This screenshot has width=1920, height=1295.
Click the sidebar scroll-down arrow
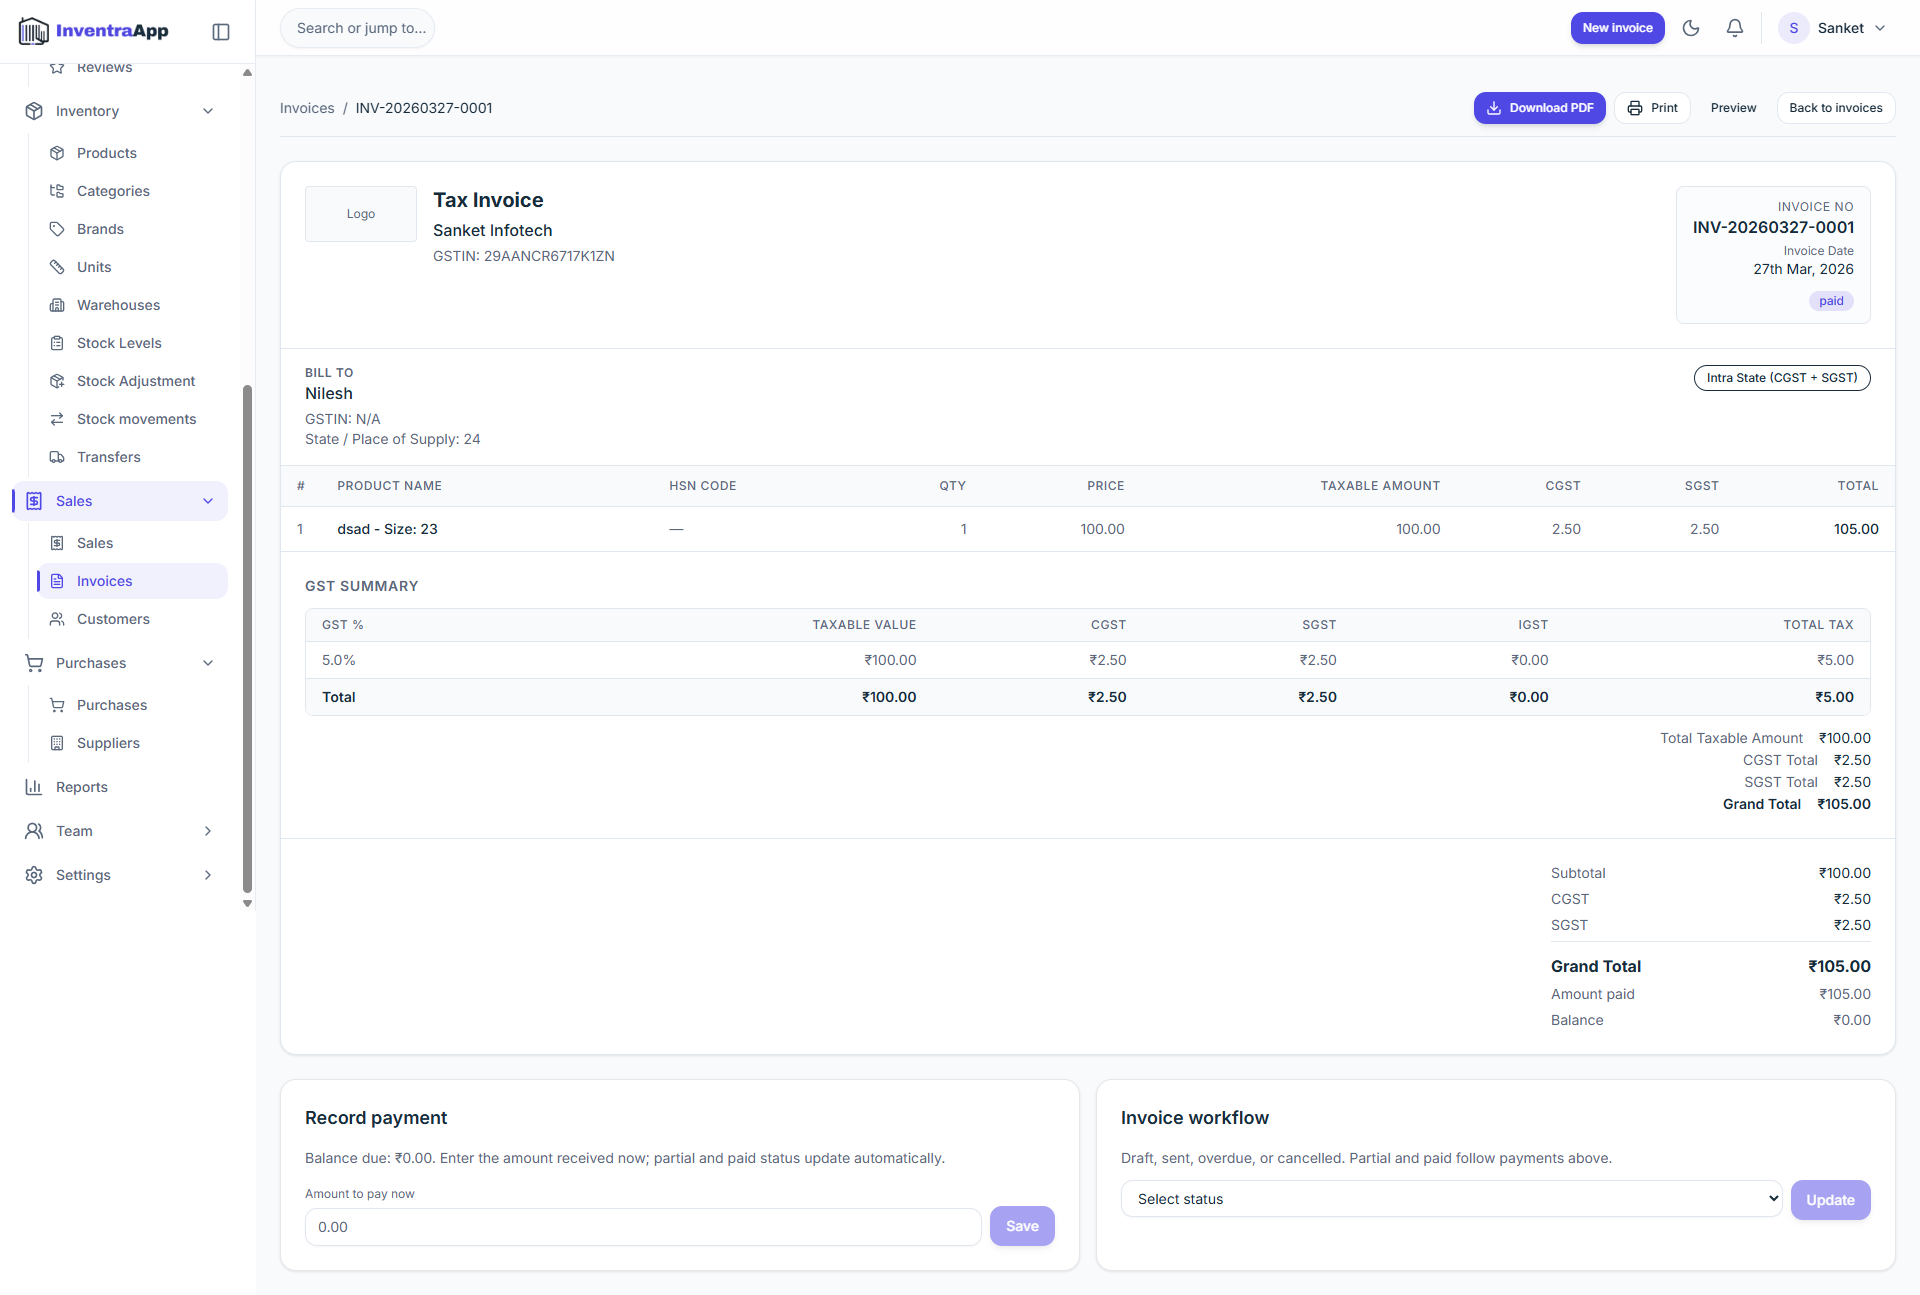pos(247,904)
